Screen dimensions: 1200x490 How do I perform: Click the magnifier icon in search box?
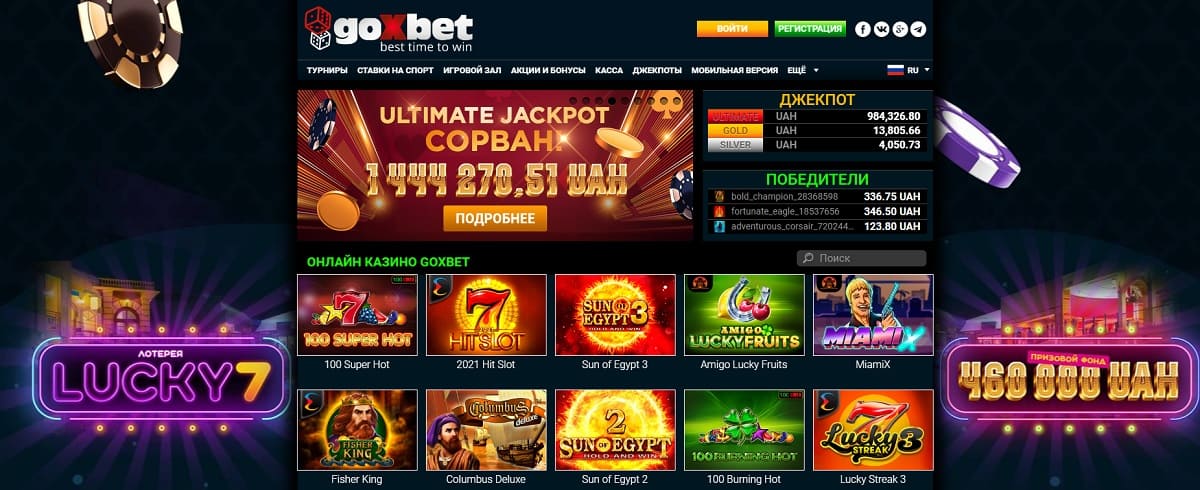807,258
